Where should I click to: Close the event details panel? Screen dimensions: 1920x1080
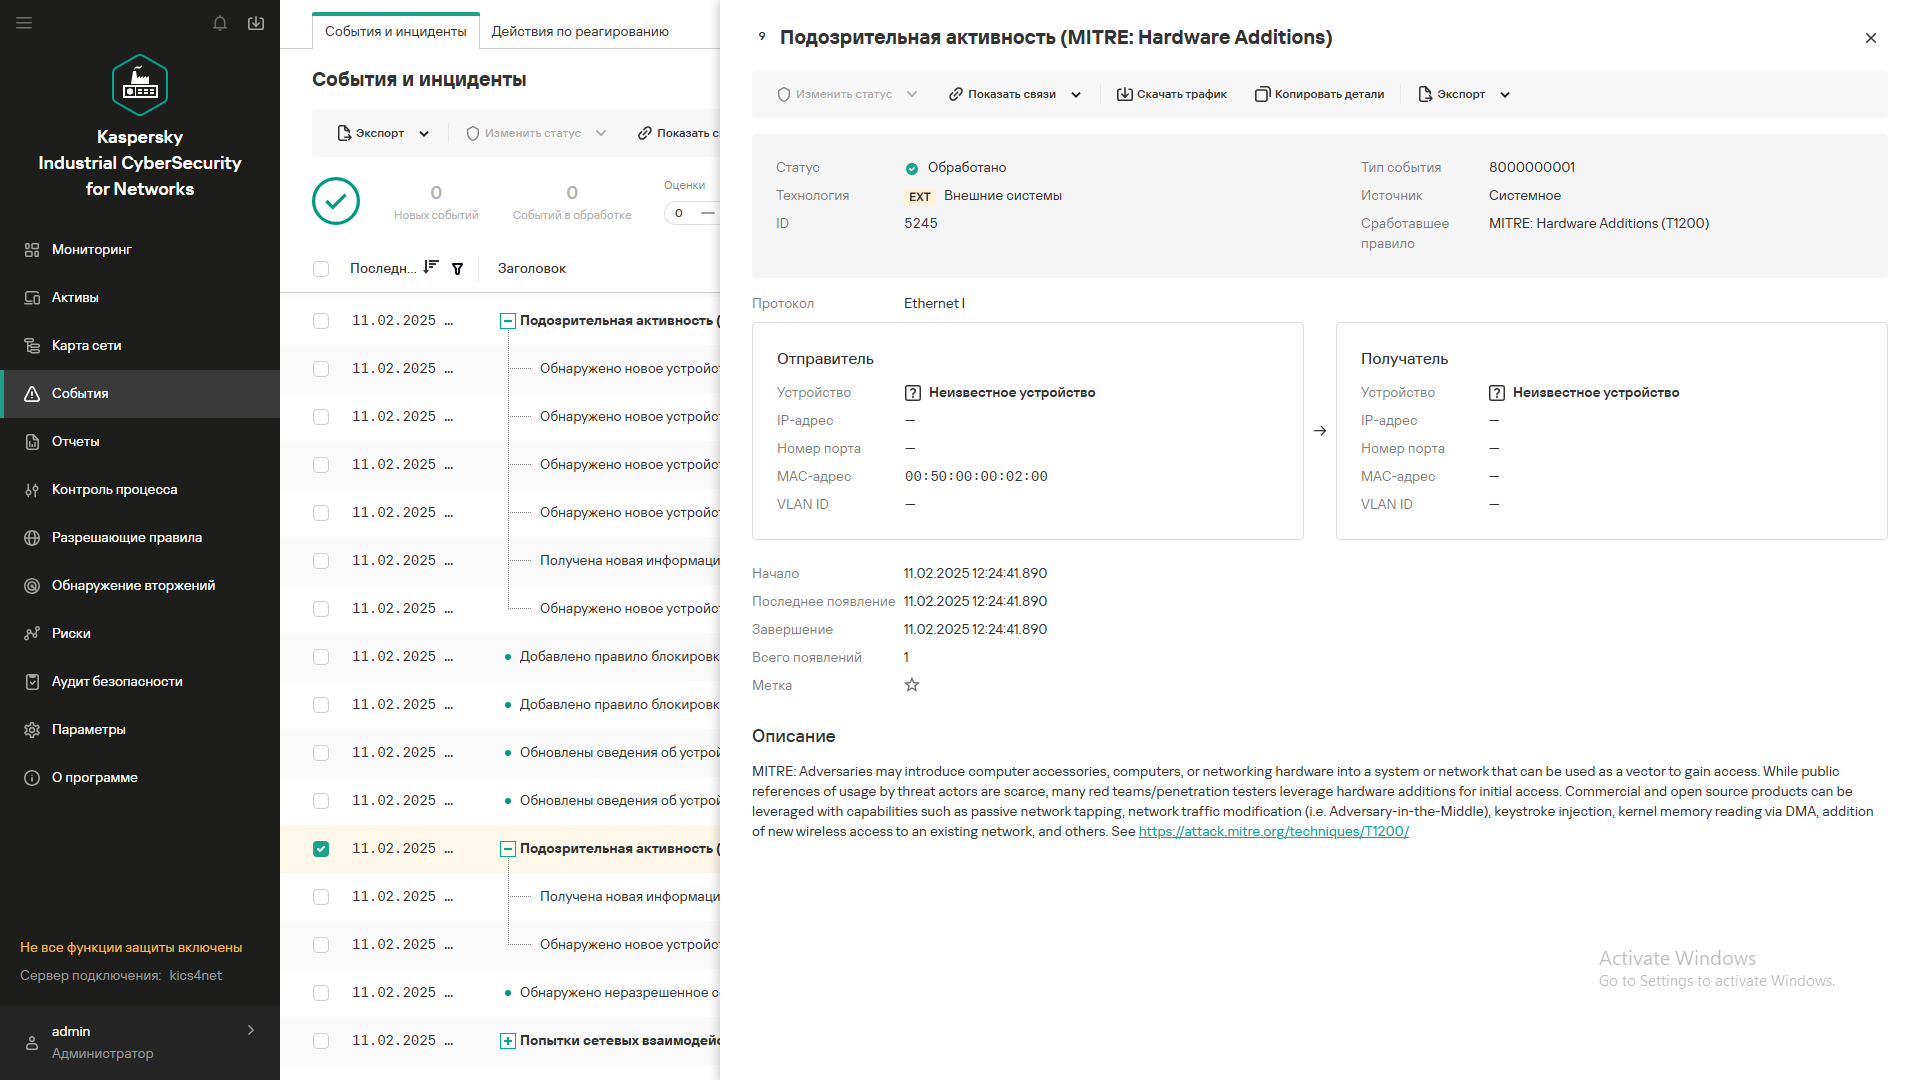1871,38
